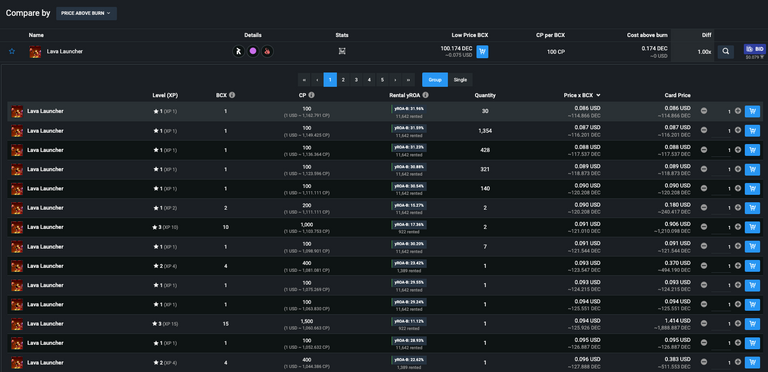Click Lava Launcher name in the 428 quantity row
The width and height of the screenshot is (768, 372).
pyautogui.click(x=45, y=150)
